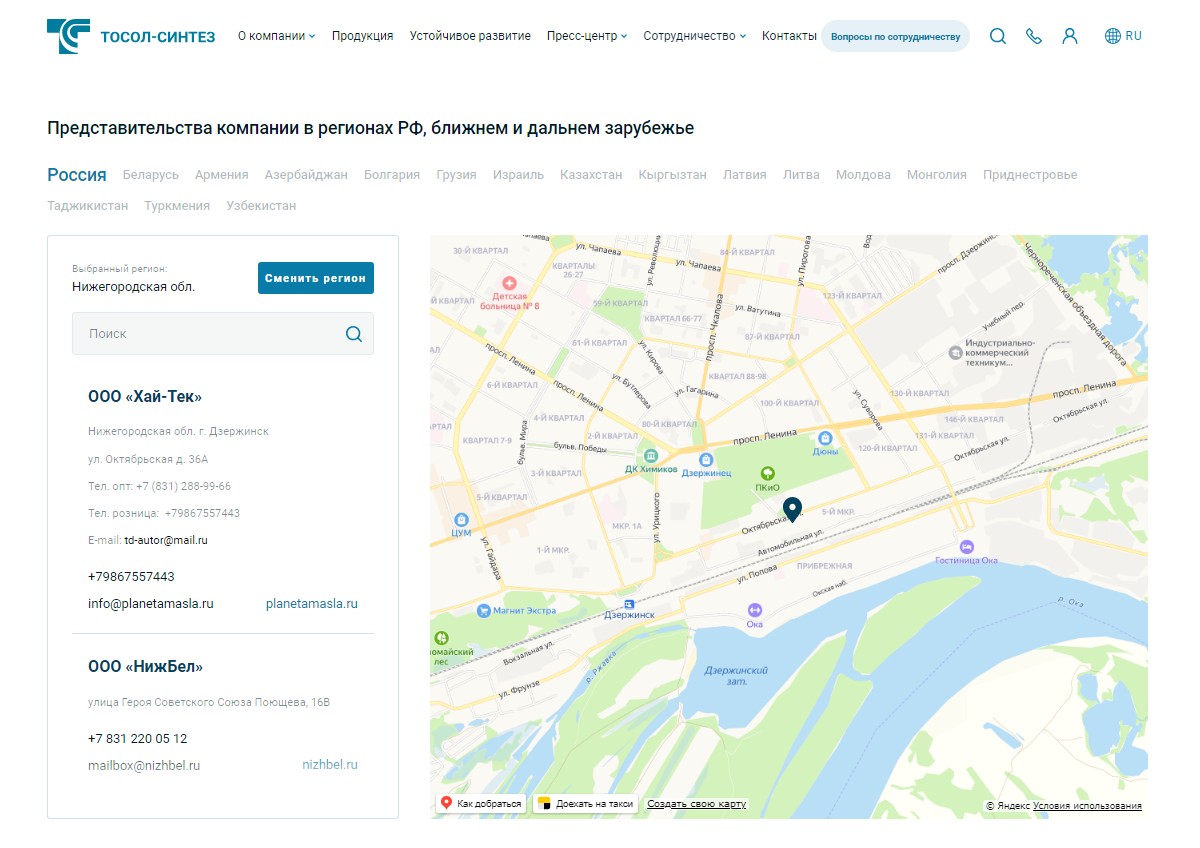1200x848 pixels.
Task: Select Казахстан country tab
Action: pos(591,175)
